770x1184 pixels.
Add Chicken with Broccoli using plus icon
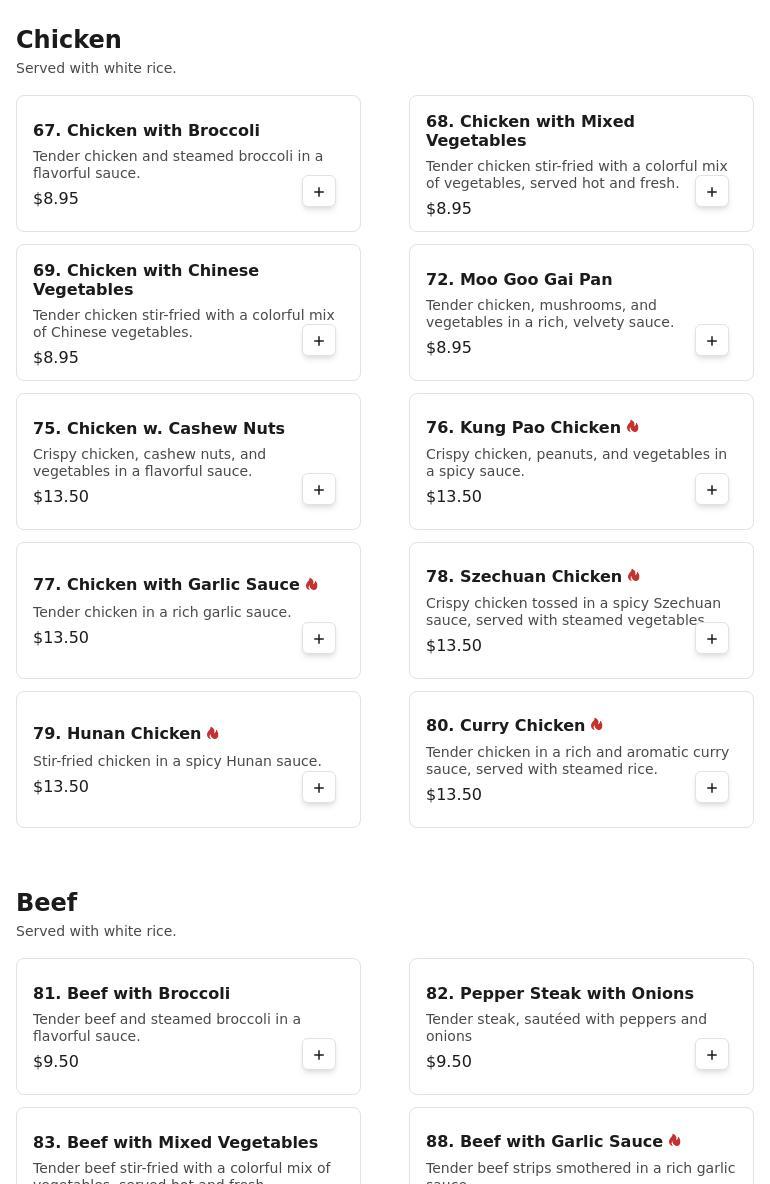pos(319,192)
